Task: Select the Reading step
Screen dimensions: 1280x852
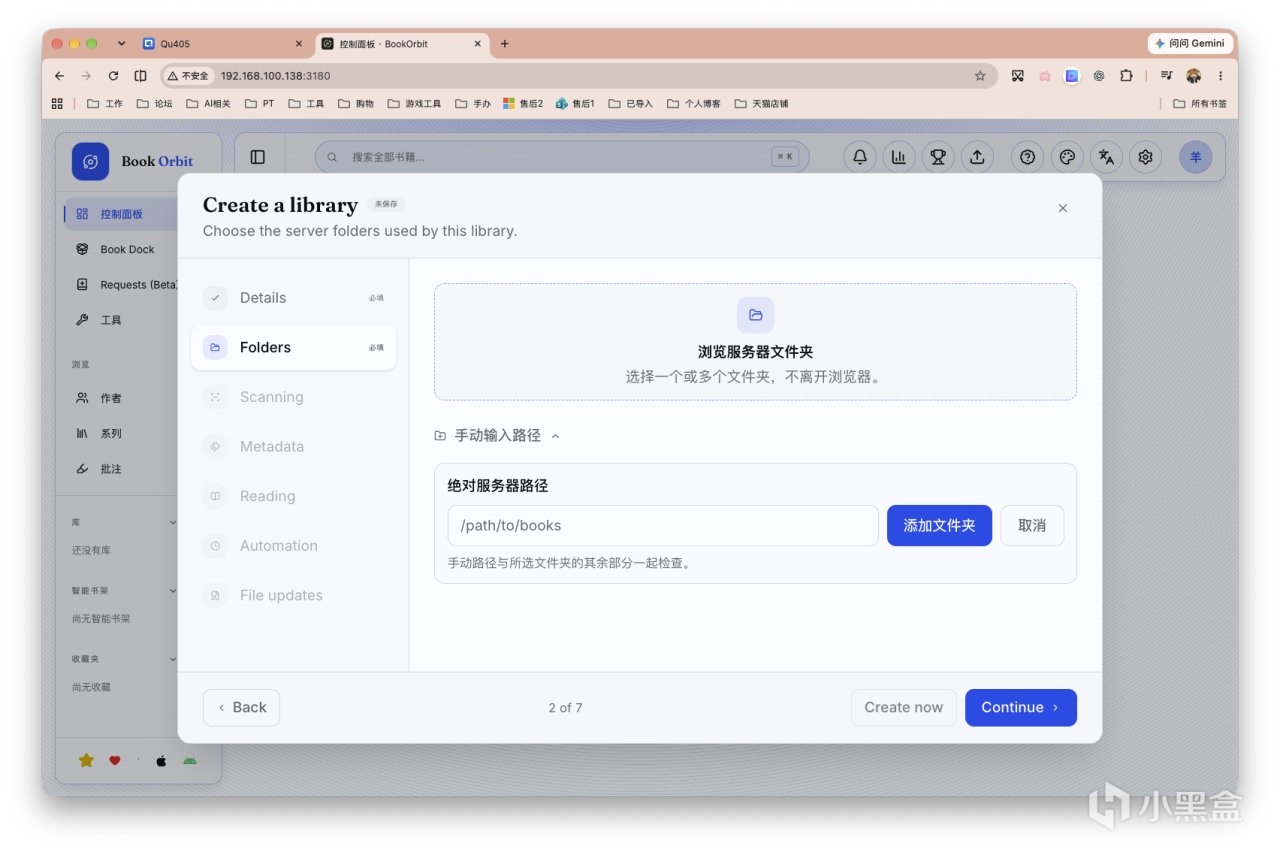Action: 293,496
